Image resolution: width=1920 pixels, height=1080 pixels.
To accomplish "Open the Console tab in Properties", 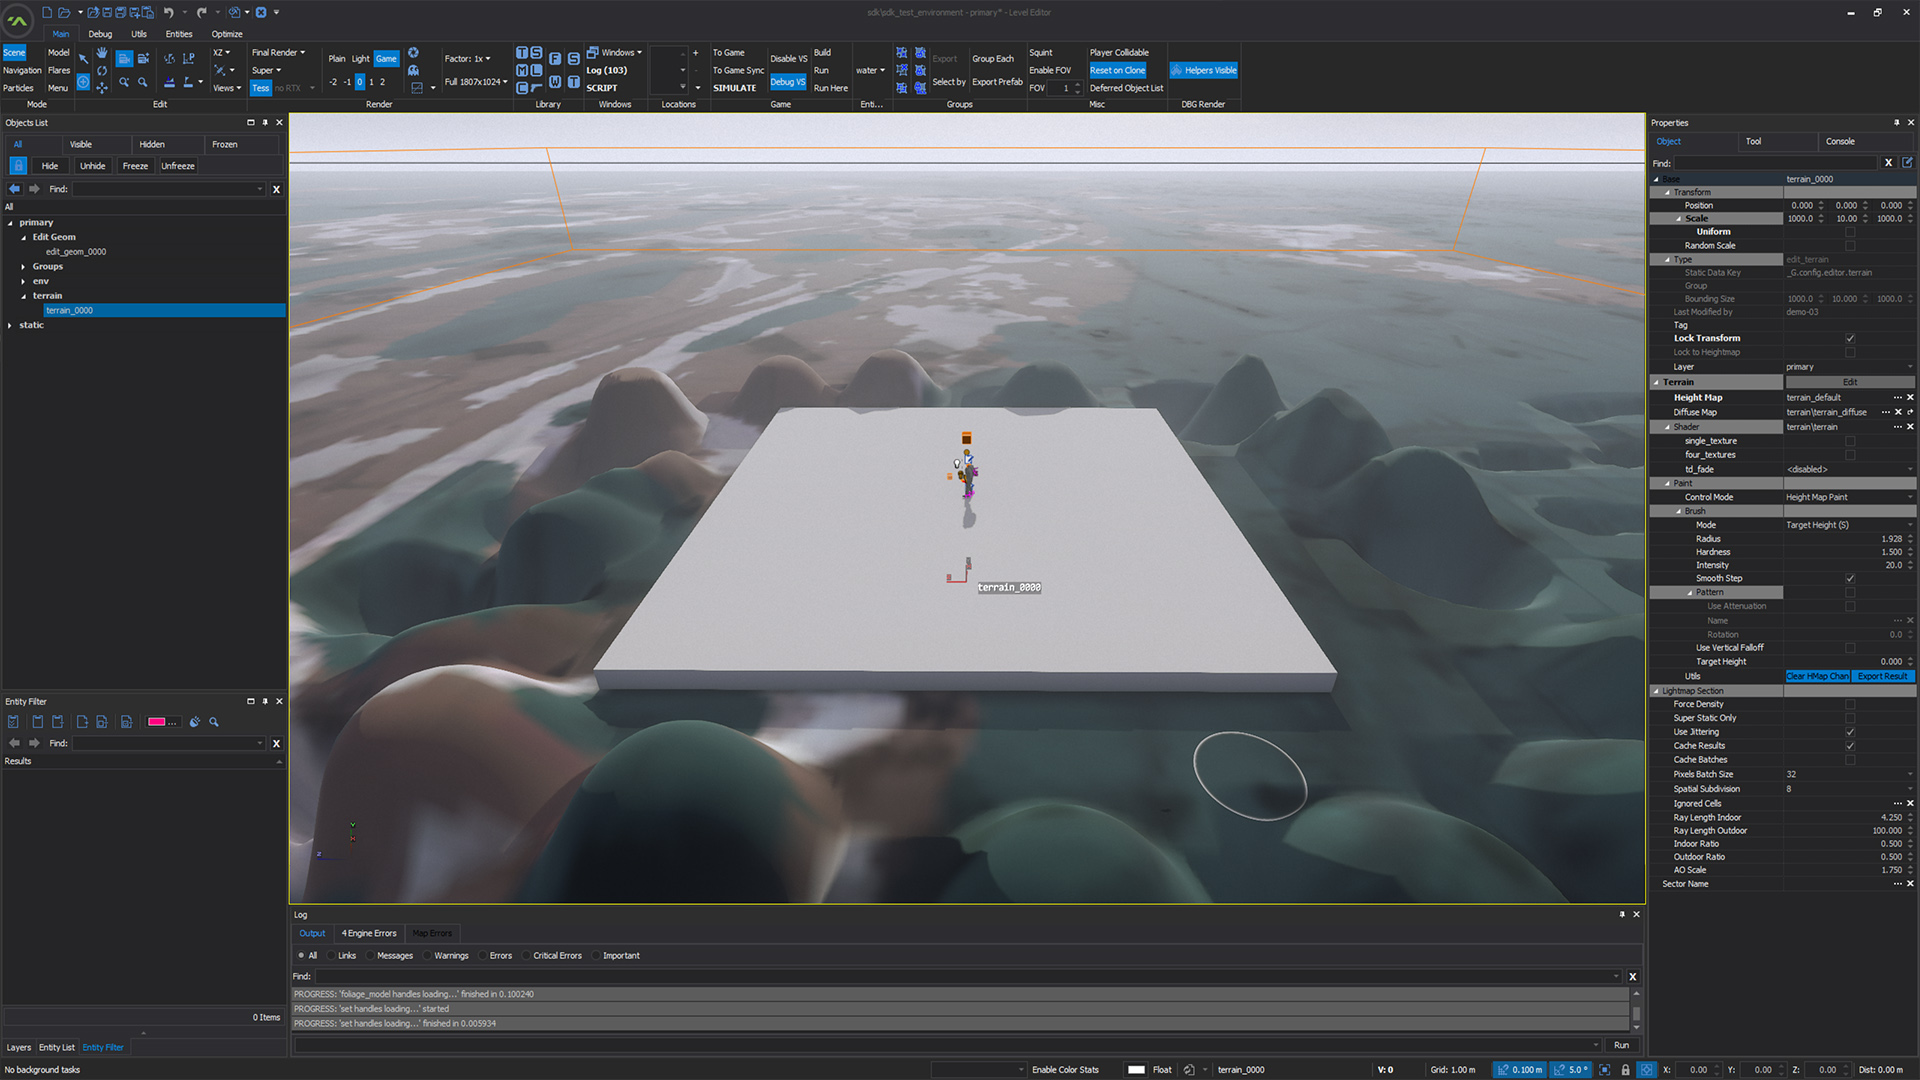I will 1839,142.
